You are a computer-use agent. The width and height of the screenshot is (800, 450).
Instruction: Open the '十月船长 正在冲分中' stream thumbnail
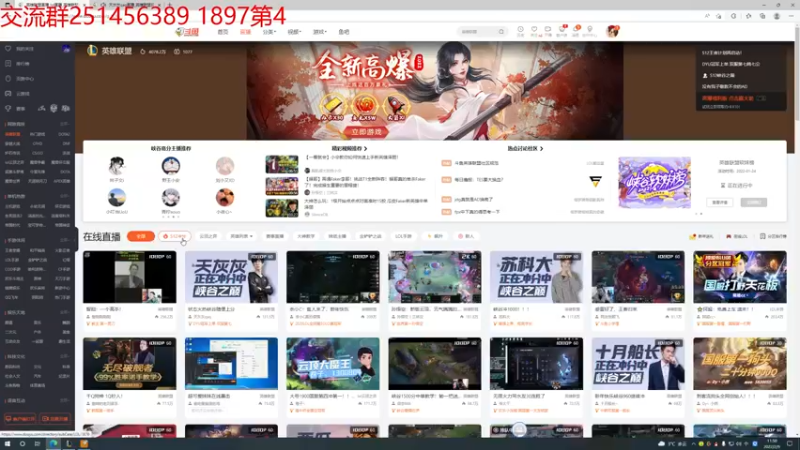click(638, 364)
